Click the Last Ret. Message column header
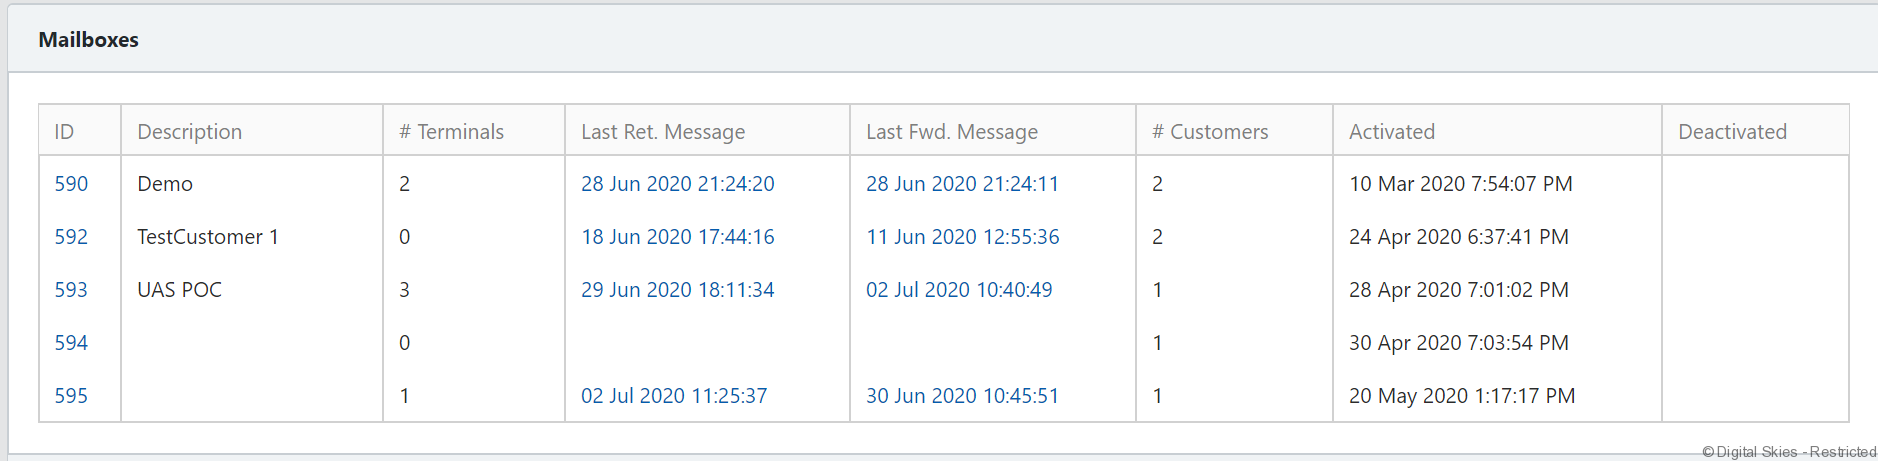 tap(663, 132)
